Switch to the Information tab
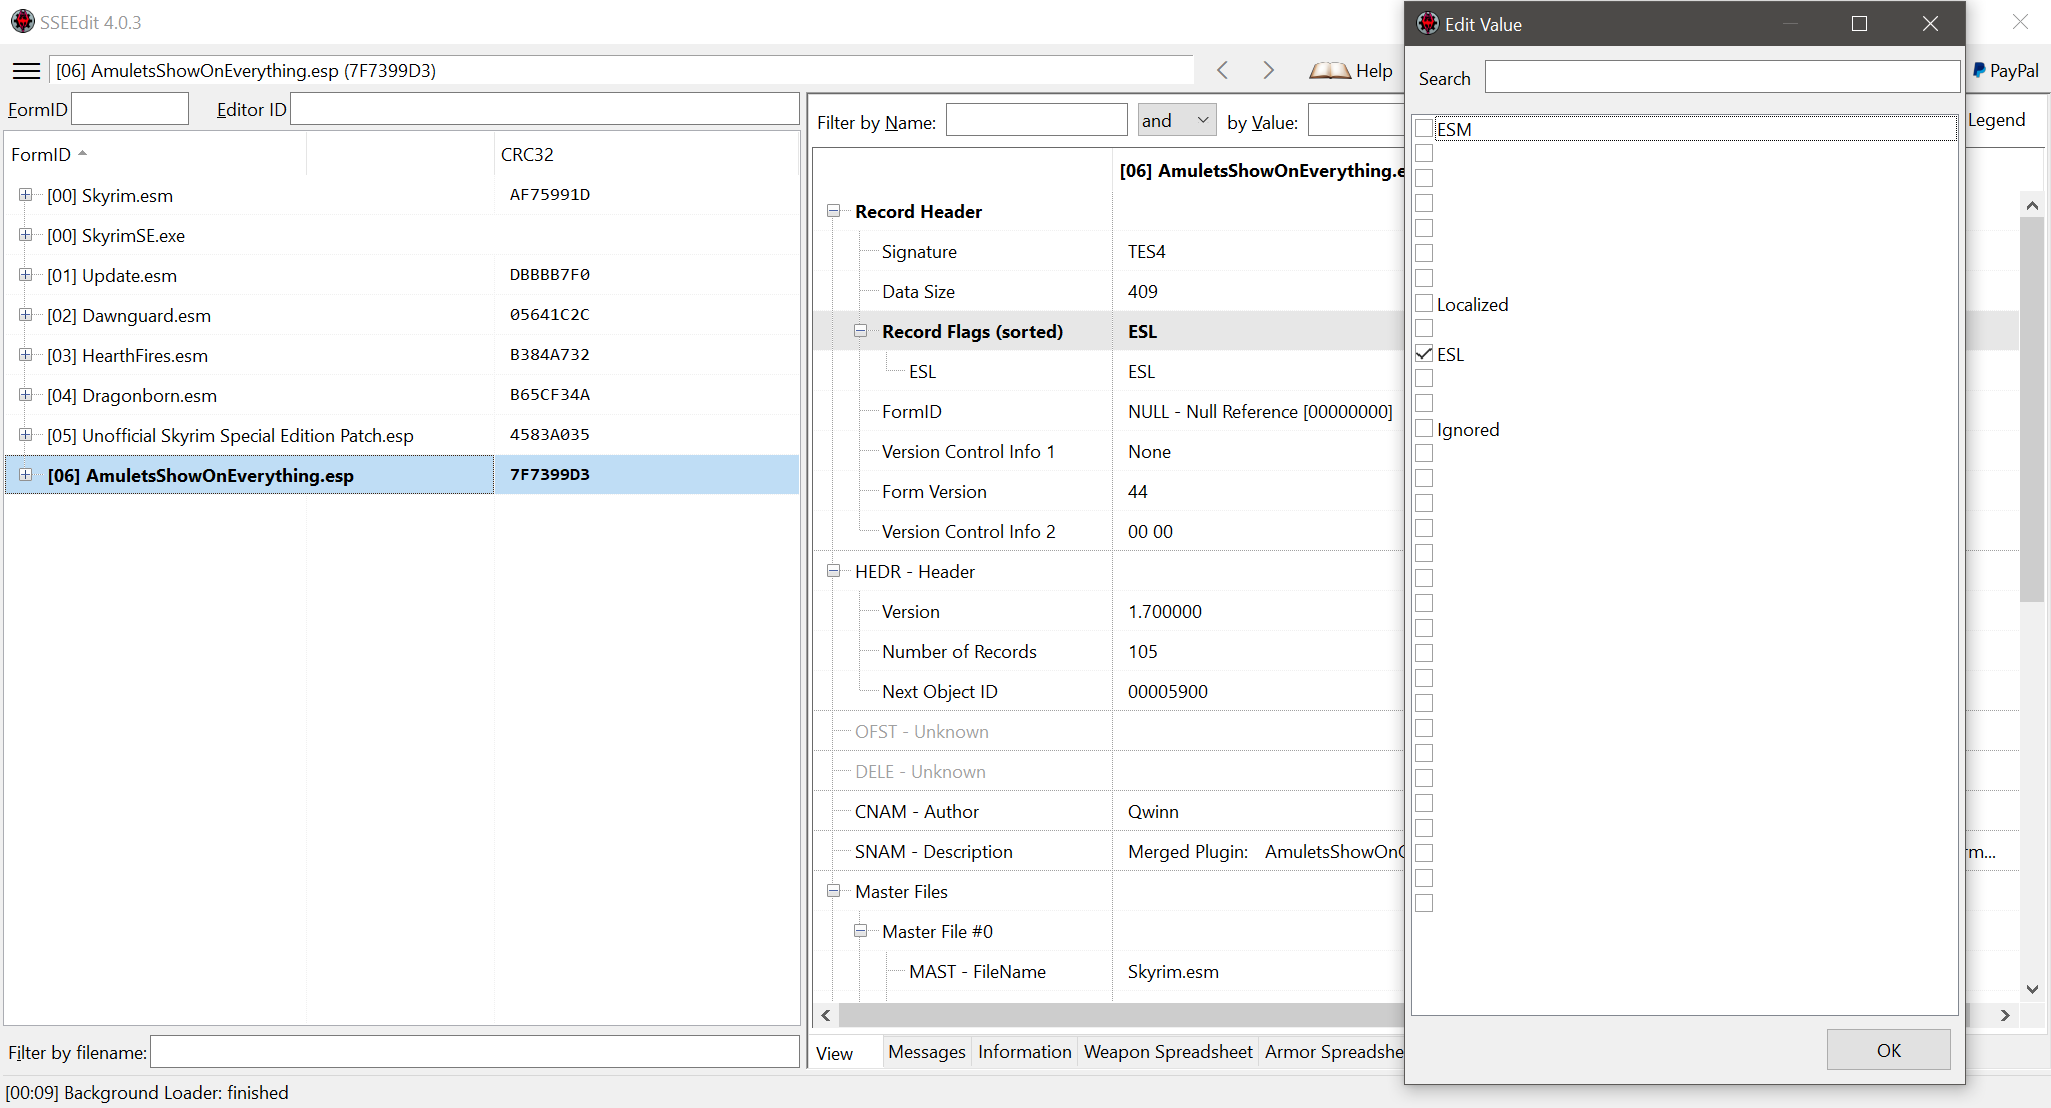Viewport: 2051px width, 1108px height. pos(1024,1052)
